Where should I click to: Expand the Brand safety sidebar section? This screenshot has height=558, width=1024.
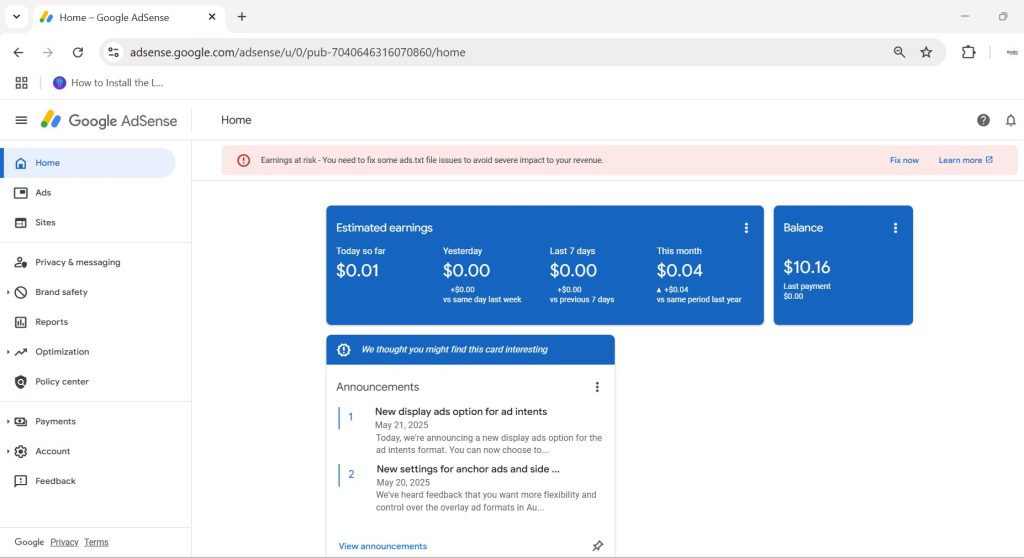click(8, 292)
